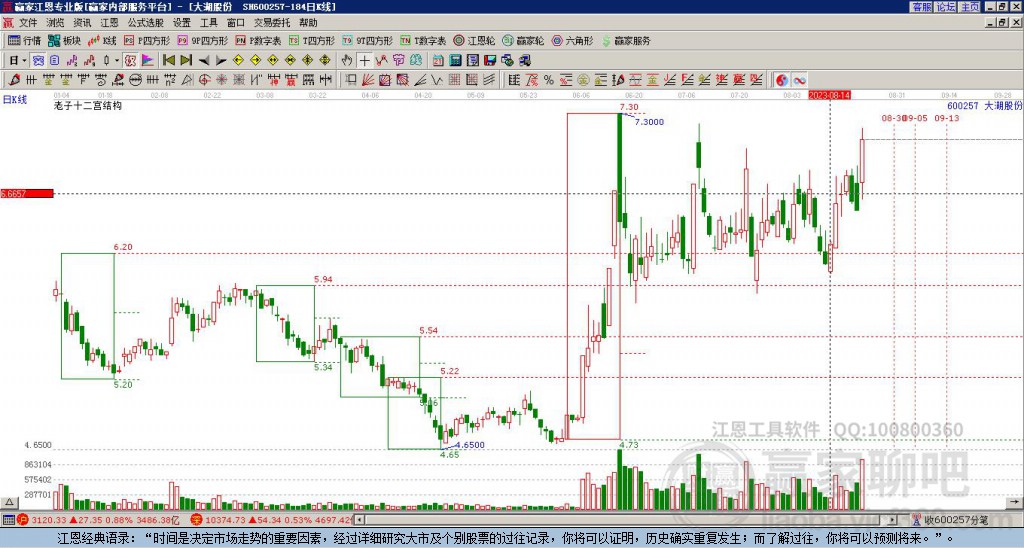Image resolution: width=1024 pixels, height=548 pixels.
Task: Select the circled cross target tool
Action: tap(204, 80)
